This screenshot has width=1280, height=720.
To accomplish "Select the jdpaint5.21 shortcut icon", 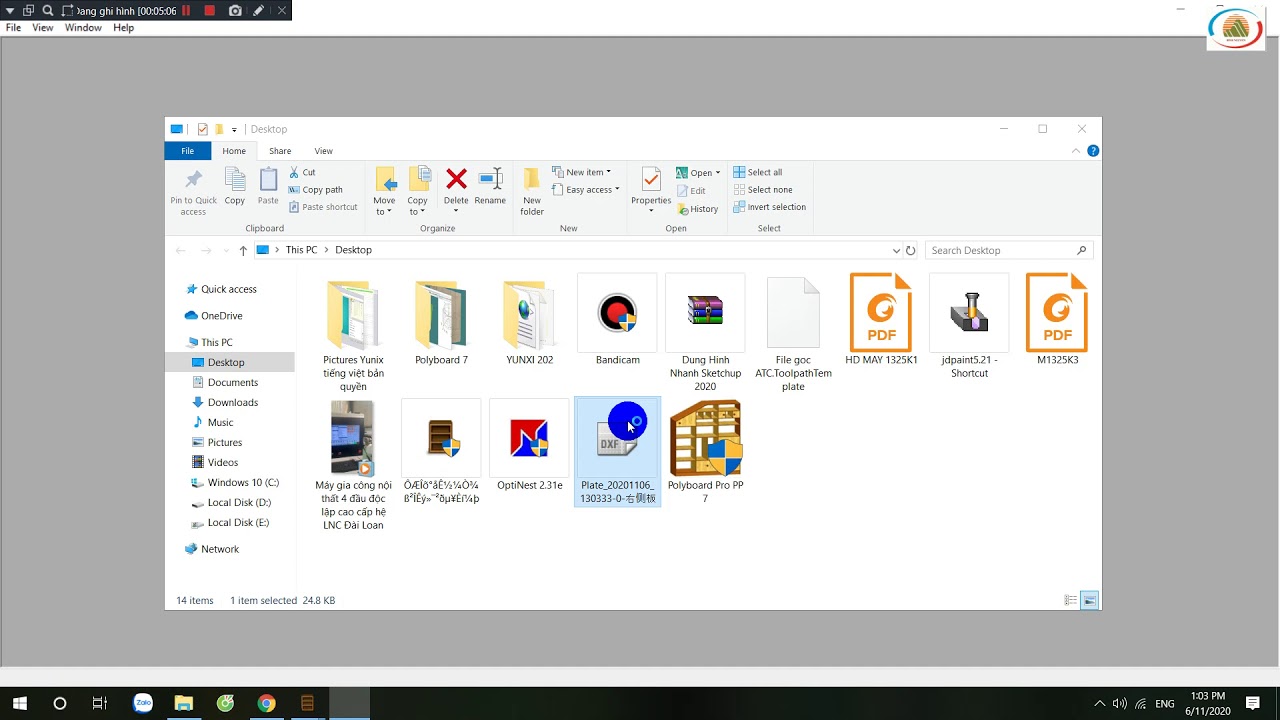I will click(x=969, y=326).
